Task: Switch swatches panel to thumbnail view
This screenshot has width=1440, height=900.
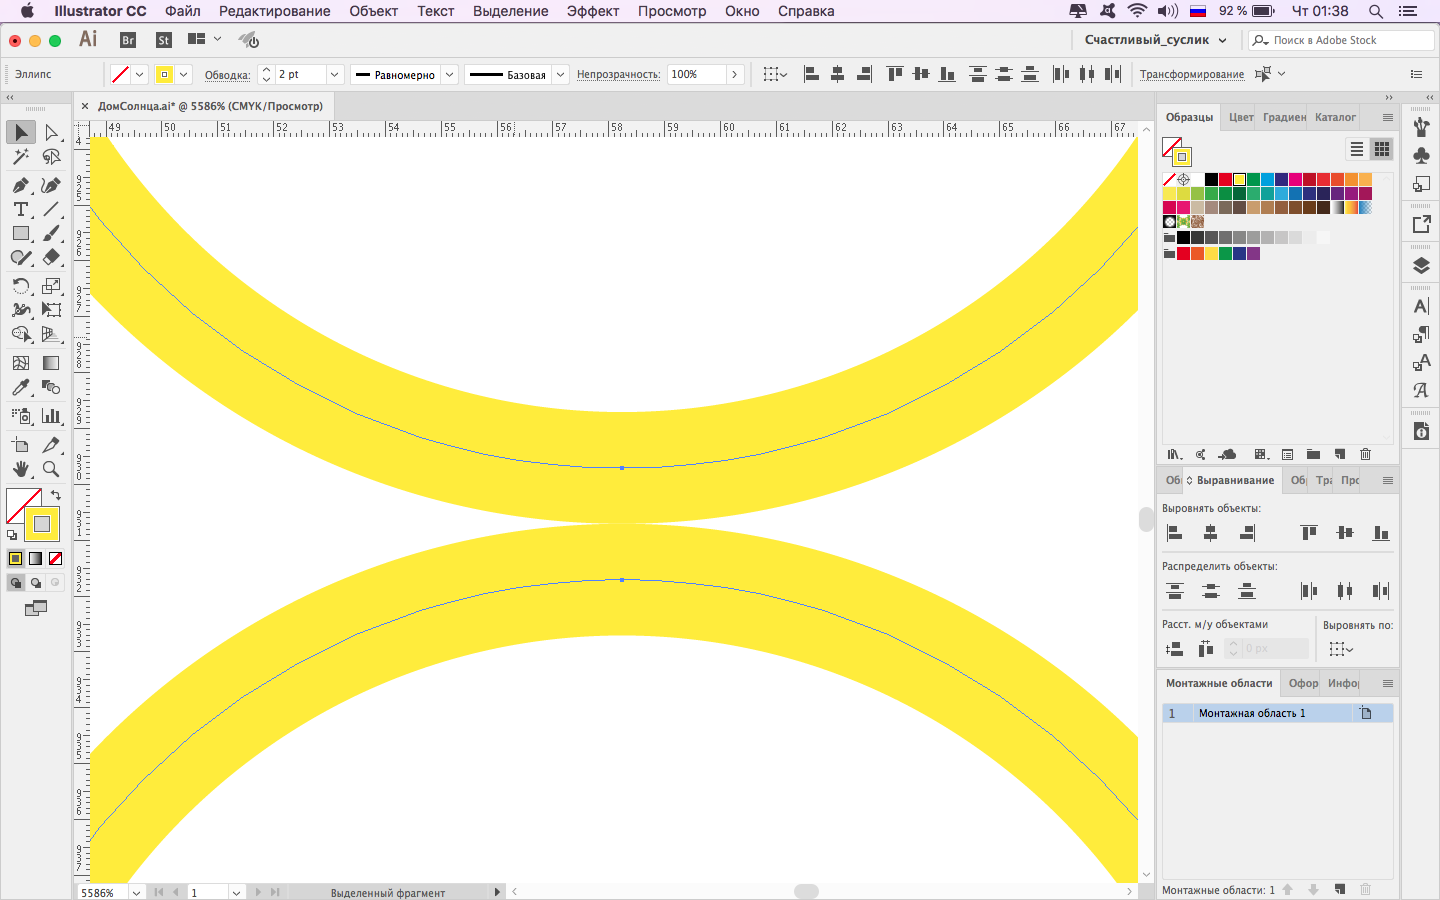Action: (x=1382, y=149)
